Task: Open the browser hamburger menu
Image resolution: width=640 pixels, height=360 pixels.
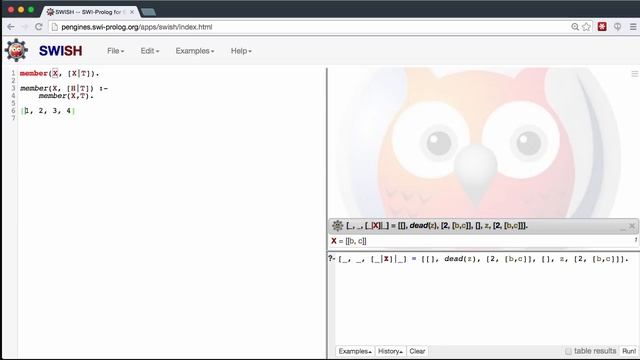Action: pyautogui.click(x=633, y=27)
